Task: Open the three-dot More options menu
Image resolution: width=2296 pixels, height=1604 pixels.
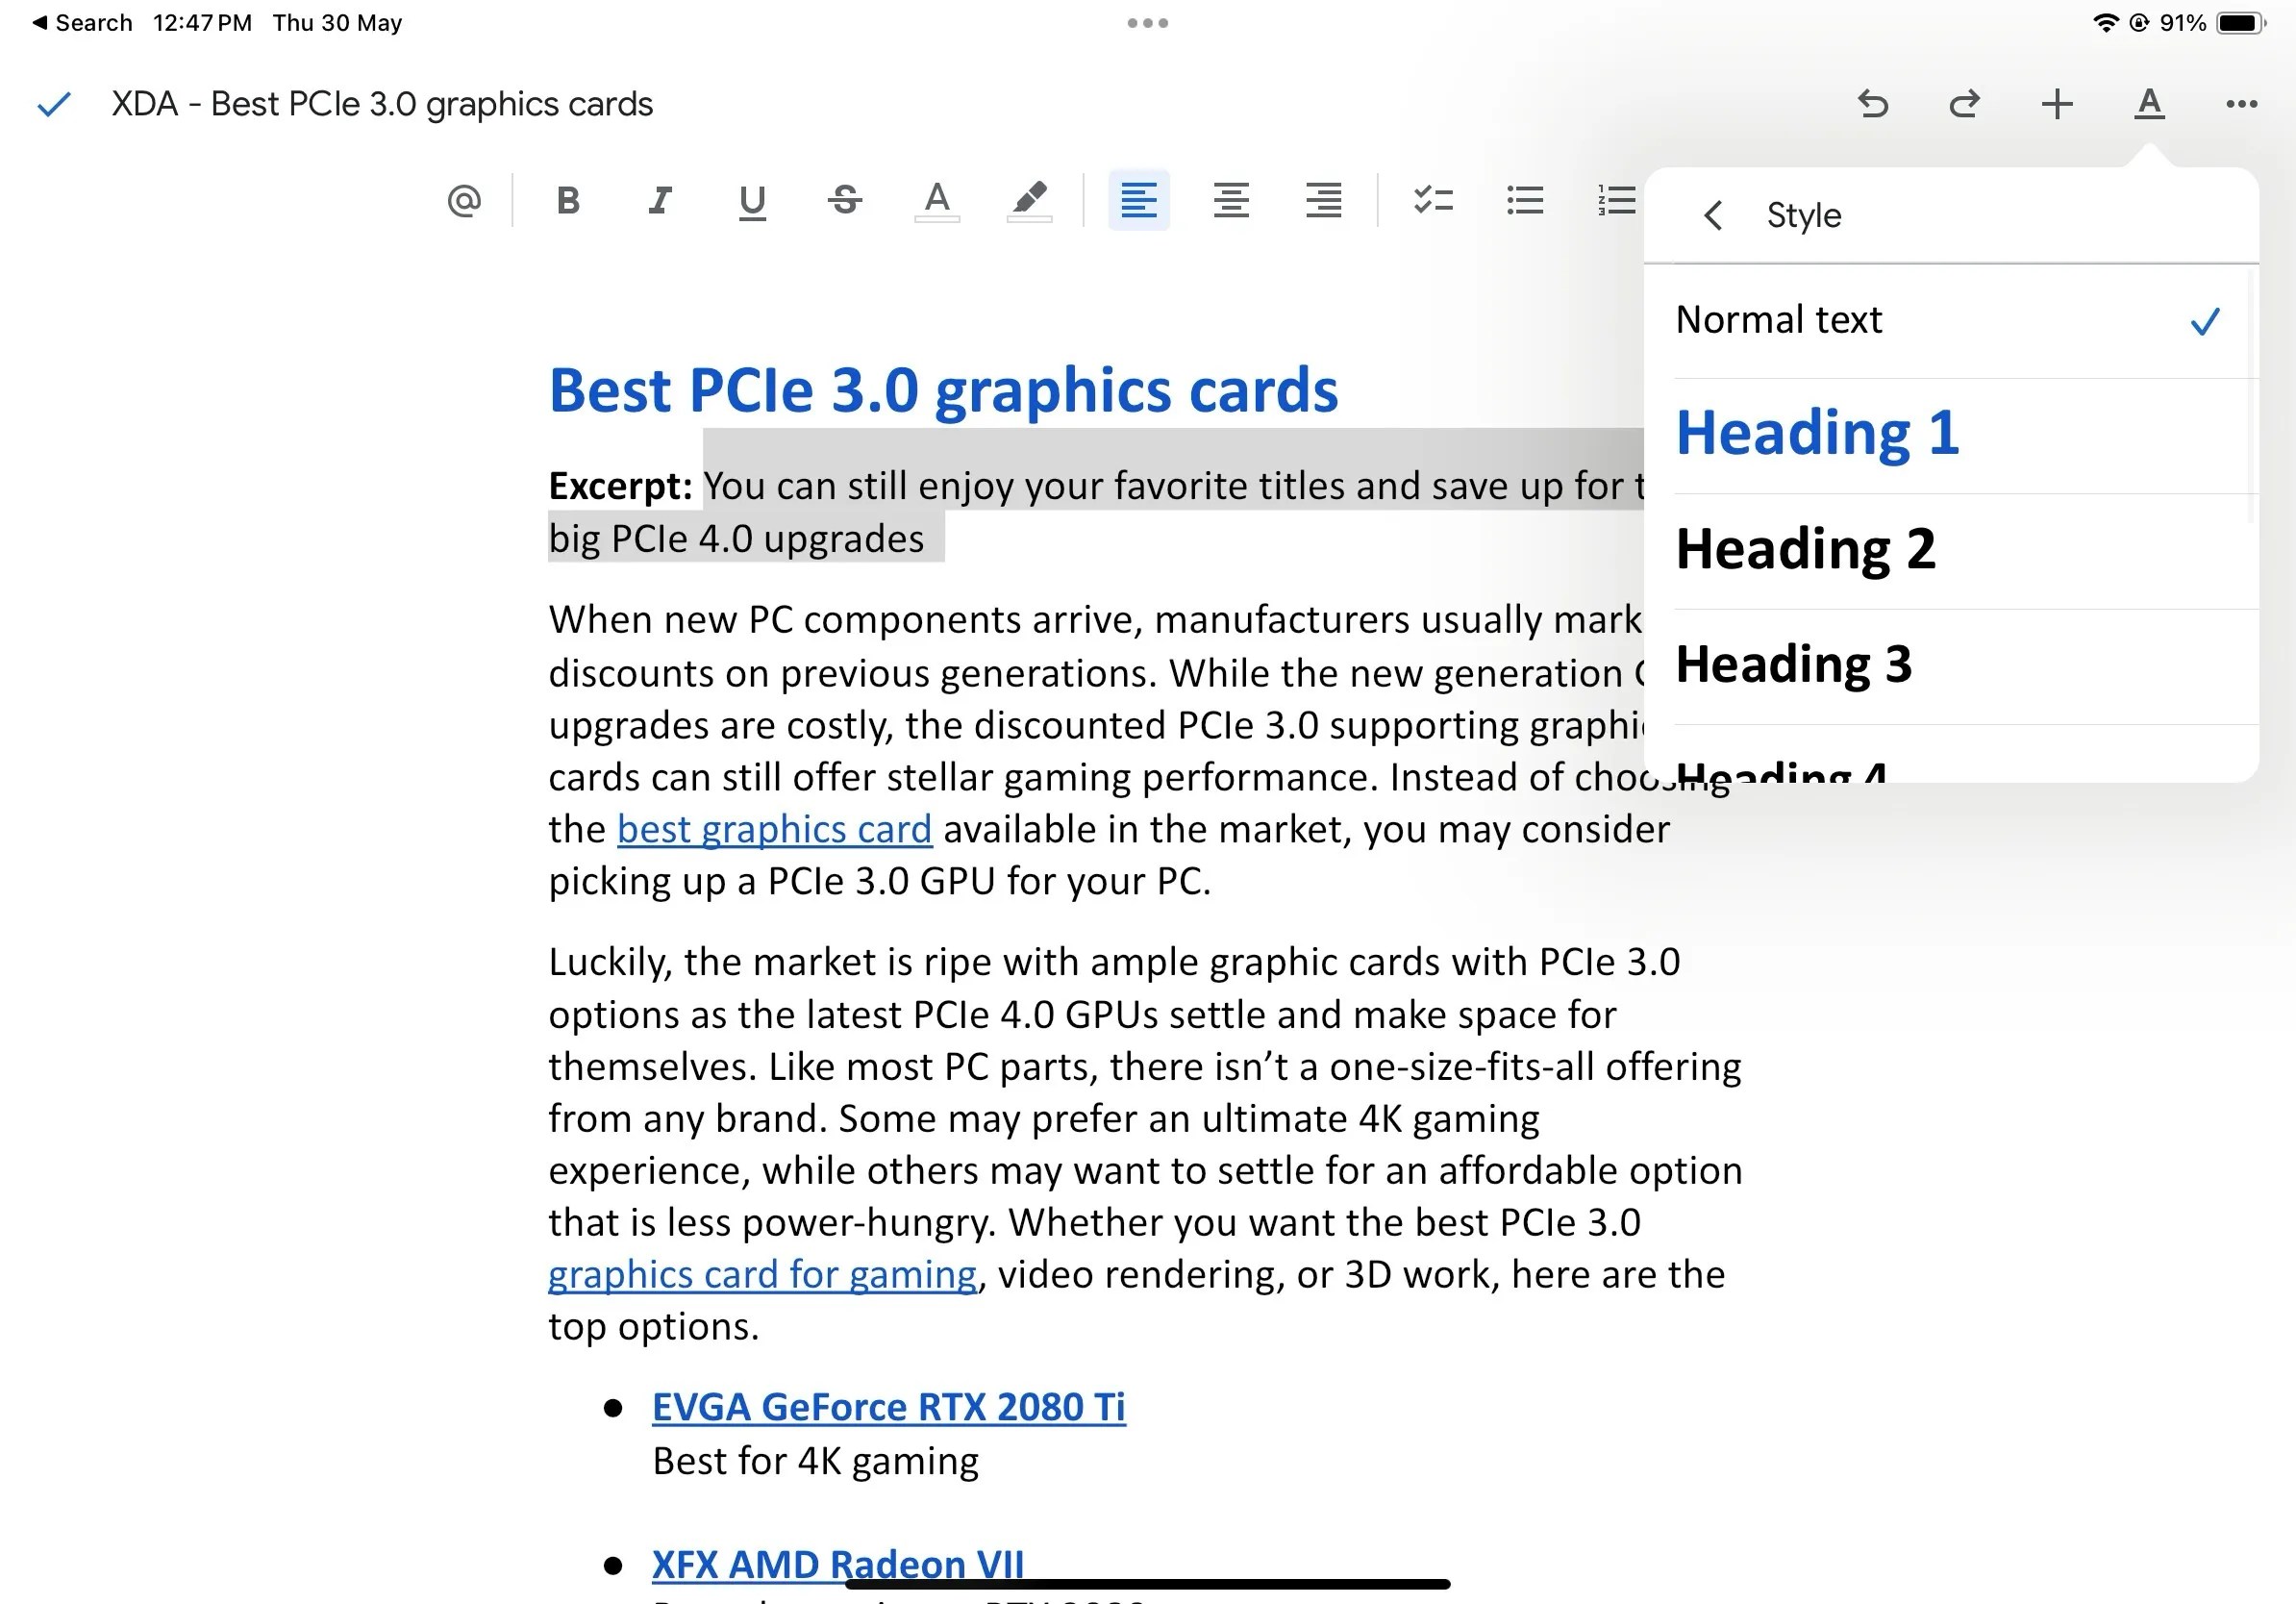Action: coord(2241,104)
